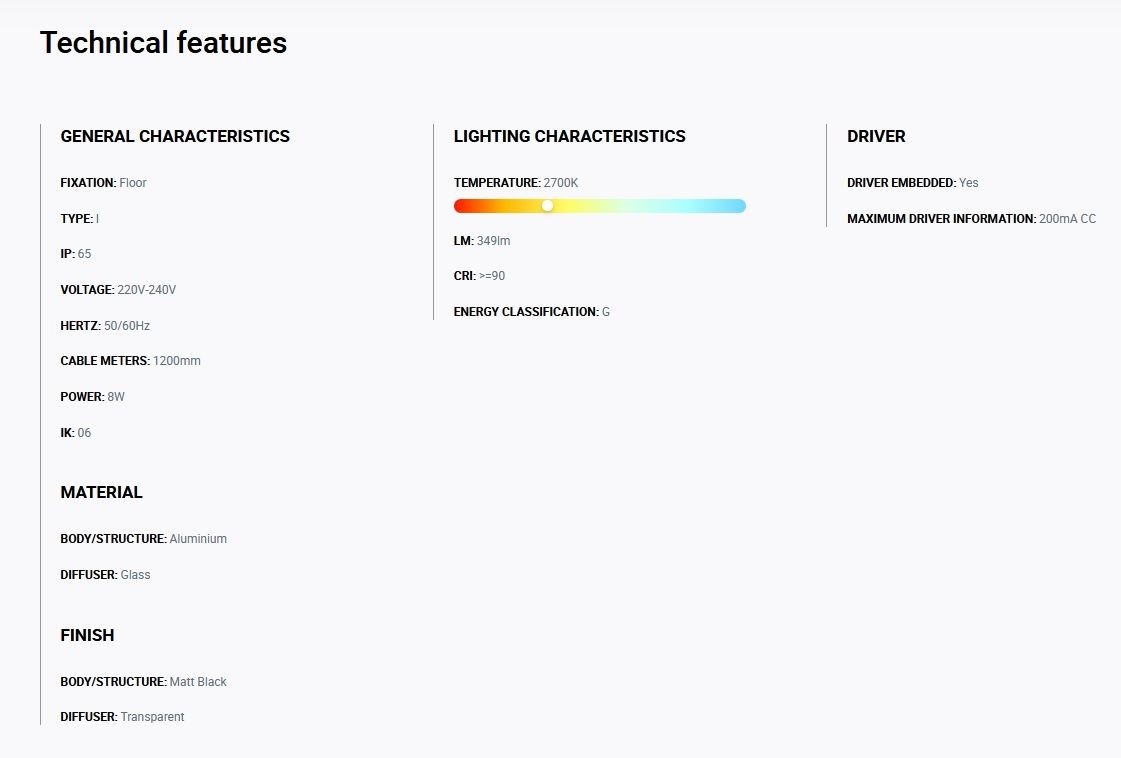The height and width of the screenshot is (758, 1121).
Task: Click the 'VOLTAGE: 220V-240V' line
Action: (x=118, y=290)
